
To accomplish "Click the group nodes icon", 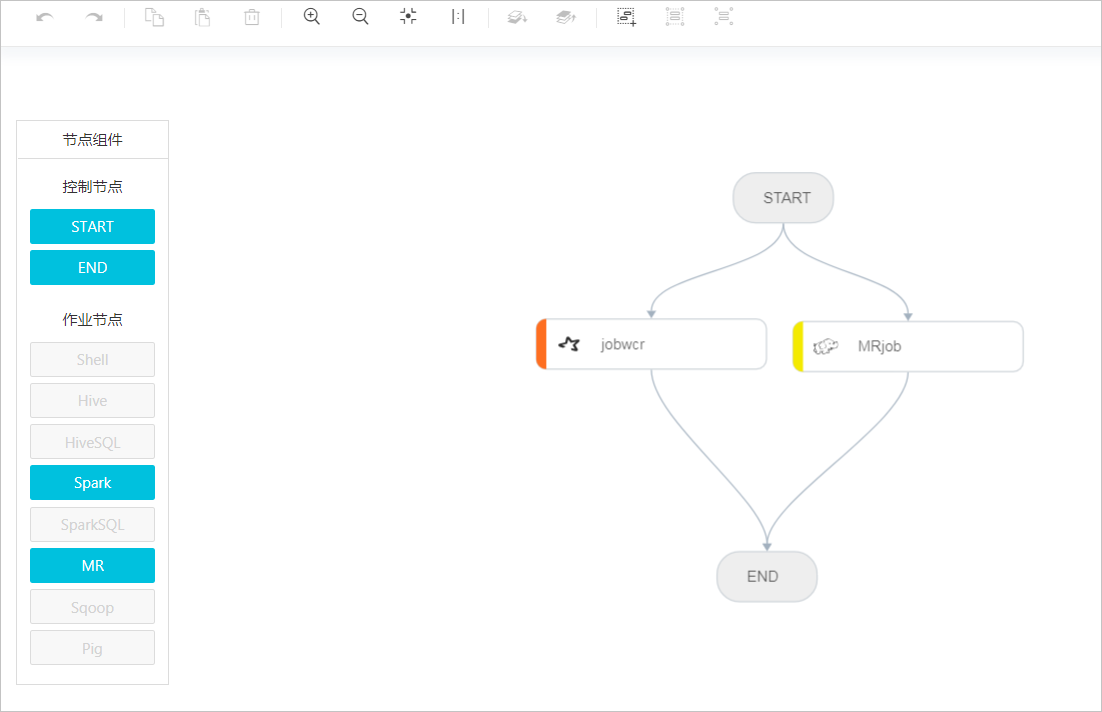I will (x=675, y=17).
